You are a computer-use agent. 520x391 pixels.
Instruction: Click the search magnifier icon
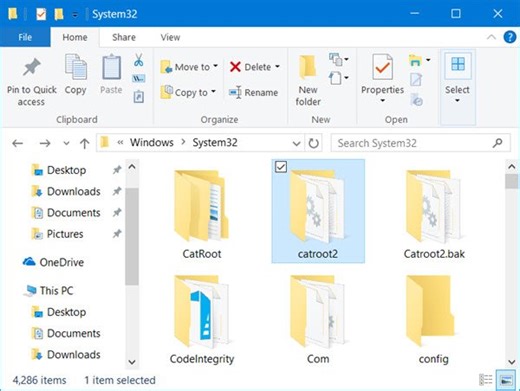point(497,143)
